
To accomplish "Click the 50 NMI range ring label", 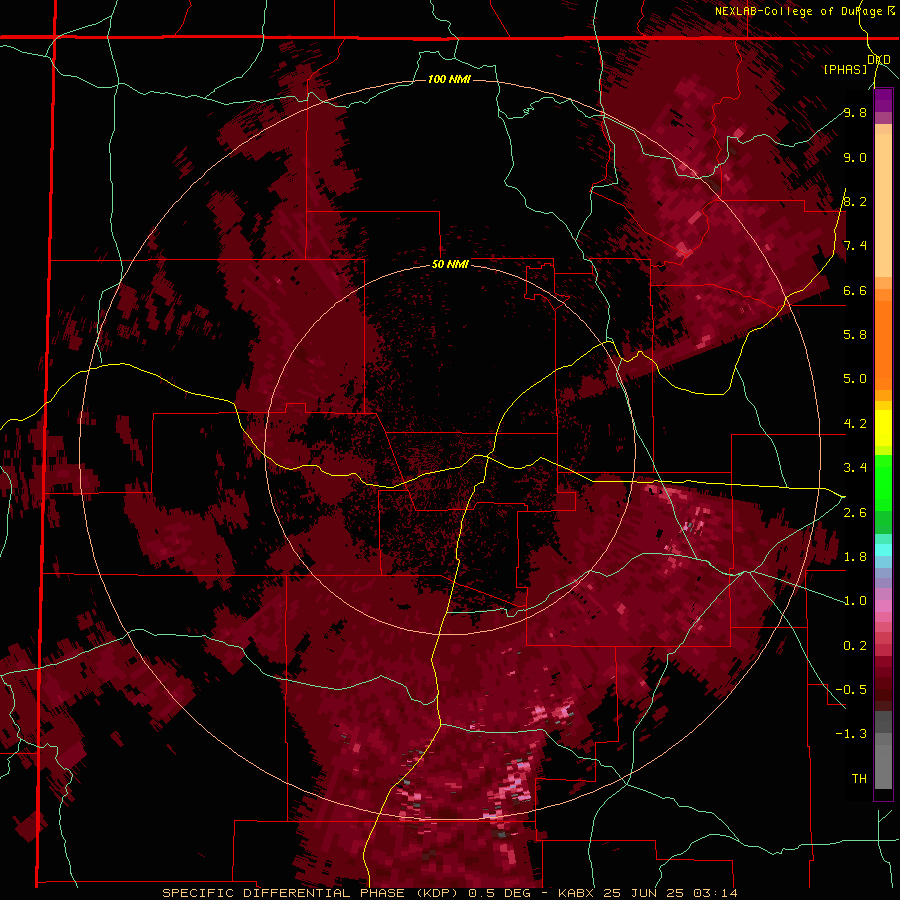I will pos(450,264).
